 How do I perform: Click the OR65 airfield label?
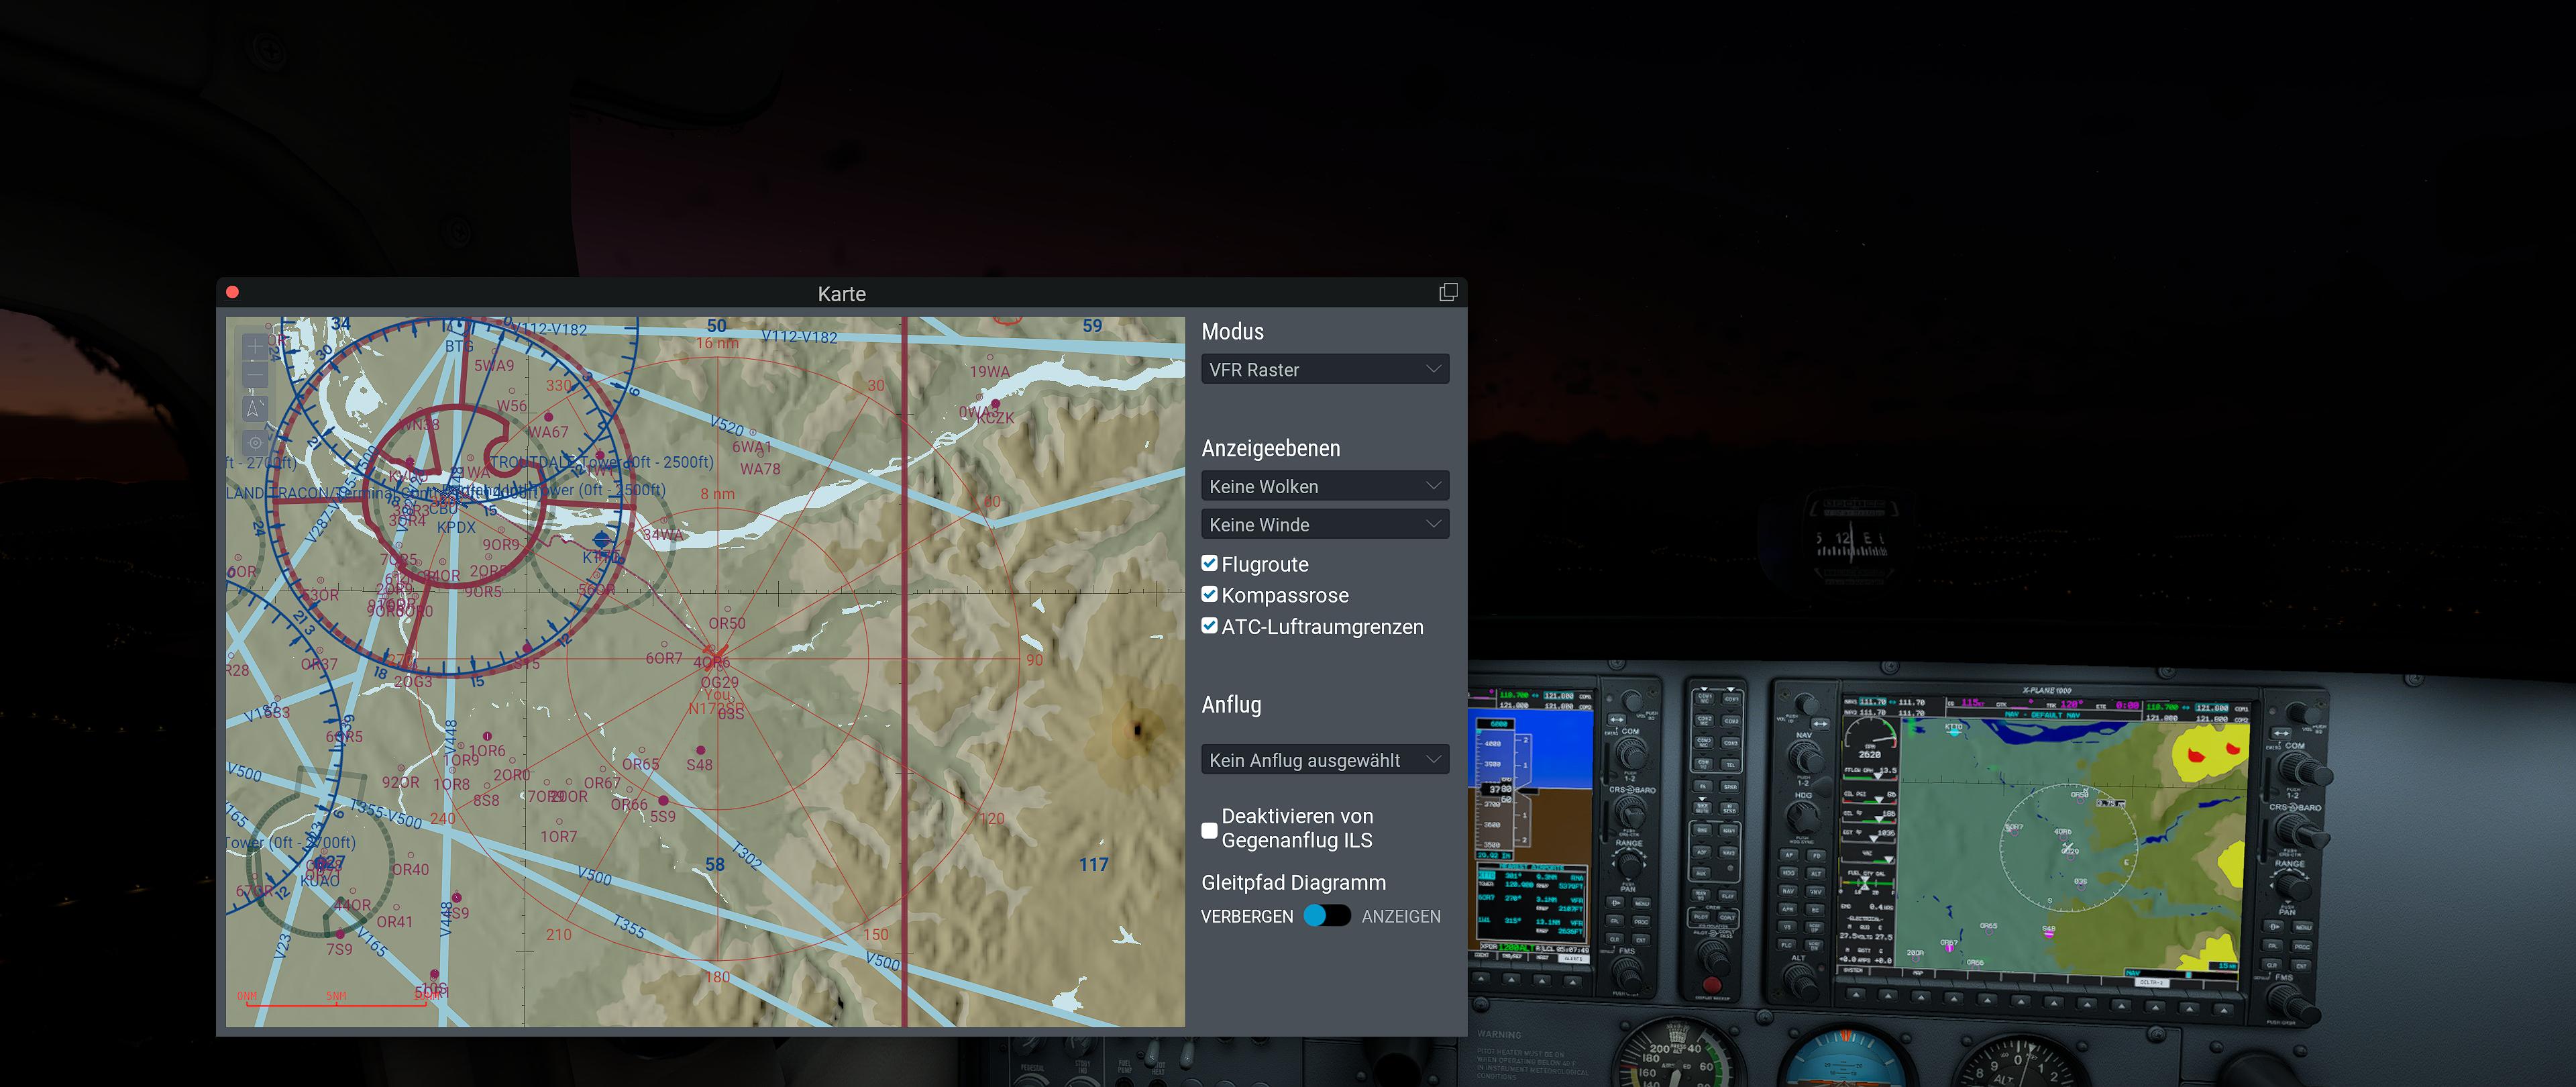pyautogui.click(x=641, y=764)
